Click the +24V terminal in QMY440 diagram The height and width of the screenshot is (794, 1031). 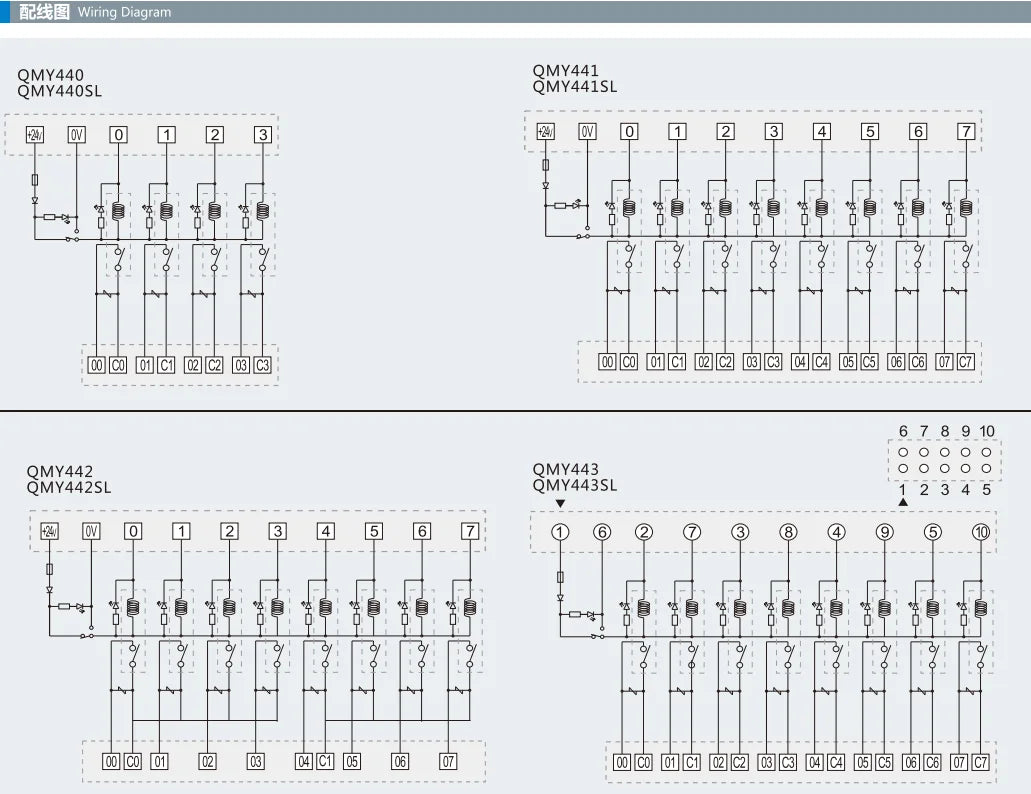click(35, 135)
